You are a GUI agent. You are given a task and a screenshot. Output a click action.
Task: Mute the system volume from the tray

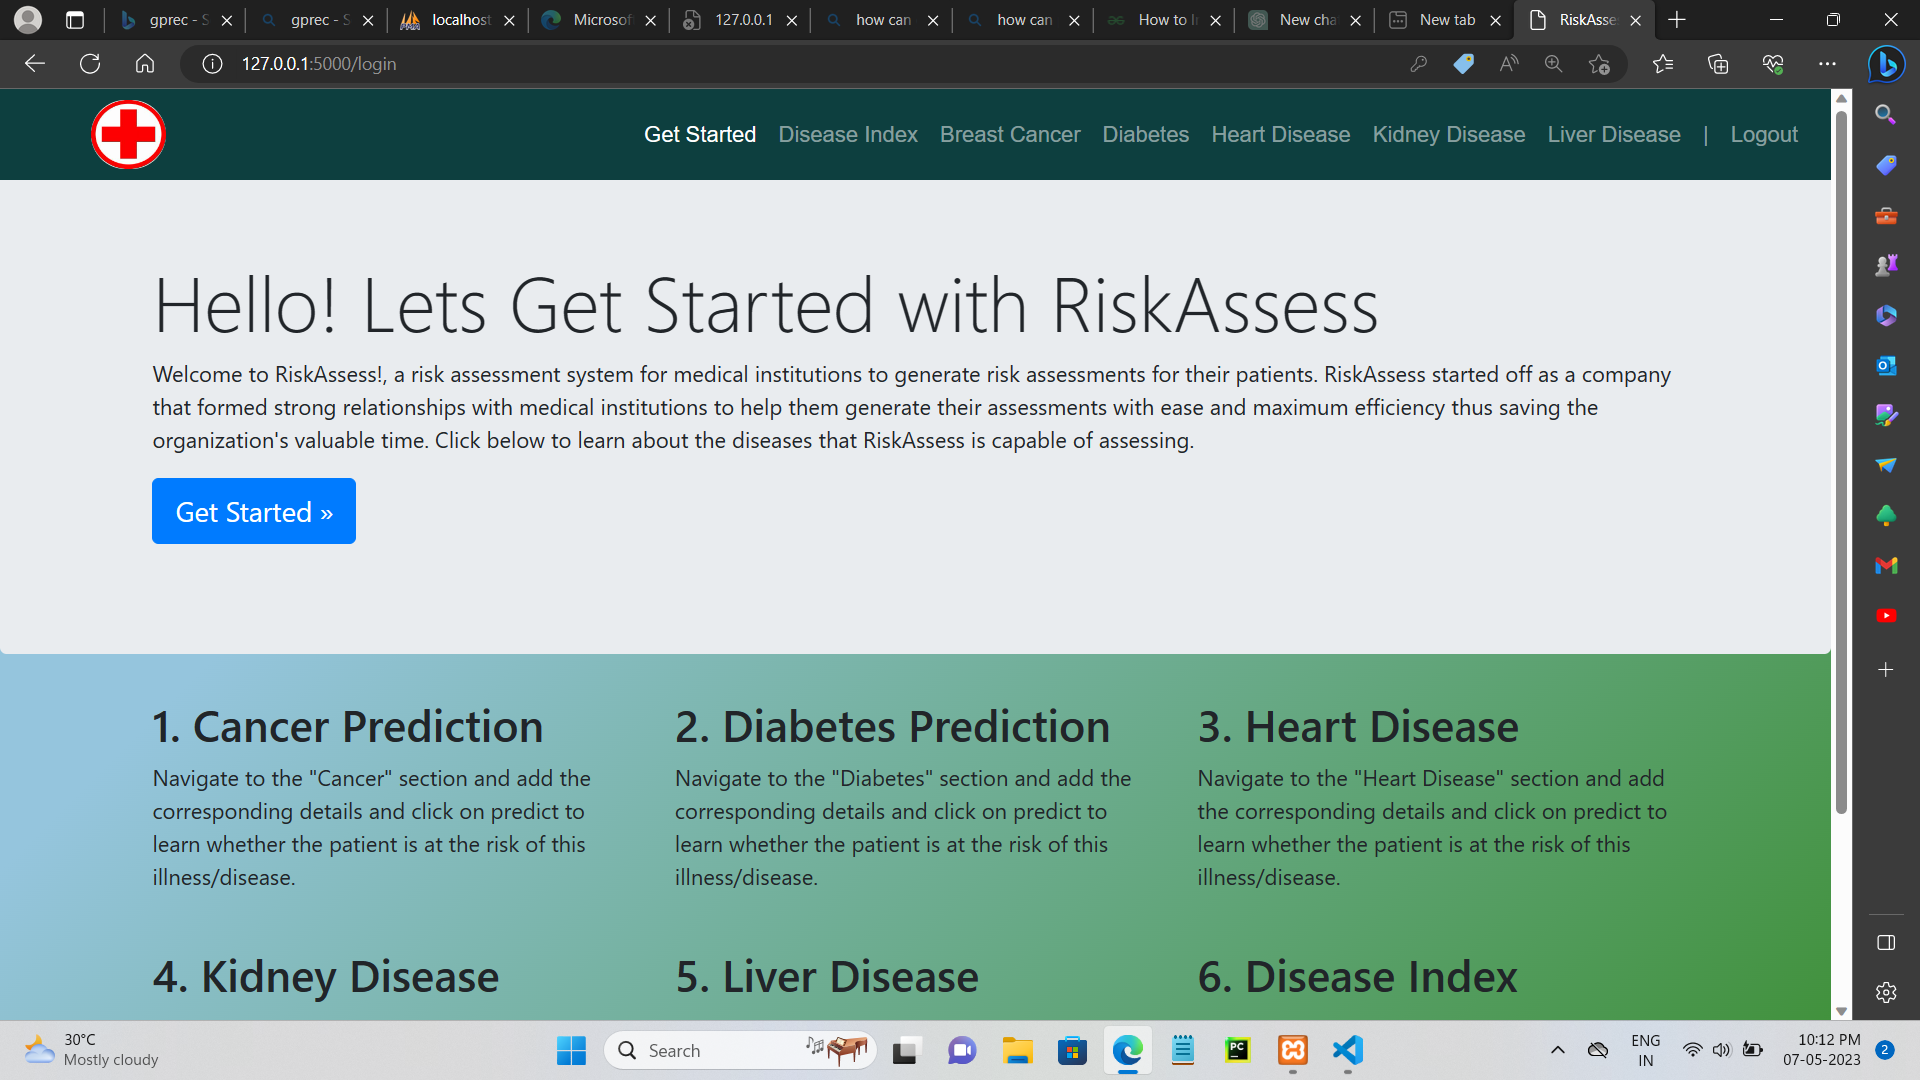[1721, 1050]
